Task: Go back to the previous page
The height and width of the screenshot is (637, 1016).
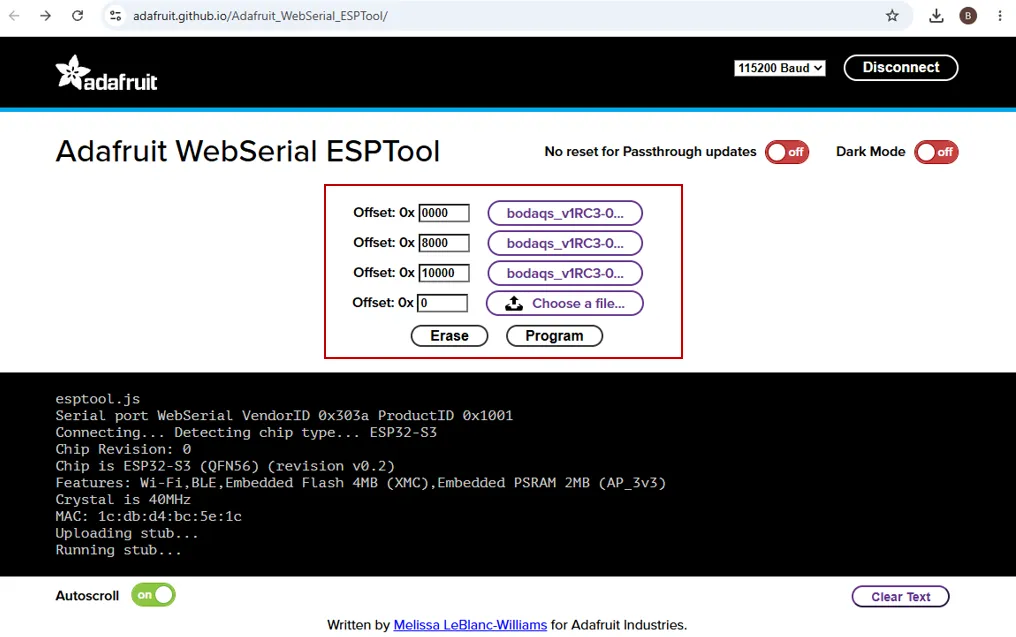Action: coord(14,16)
